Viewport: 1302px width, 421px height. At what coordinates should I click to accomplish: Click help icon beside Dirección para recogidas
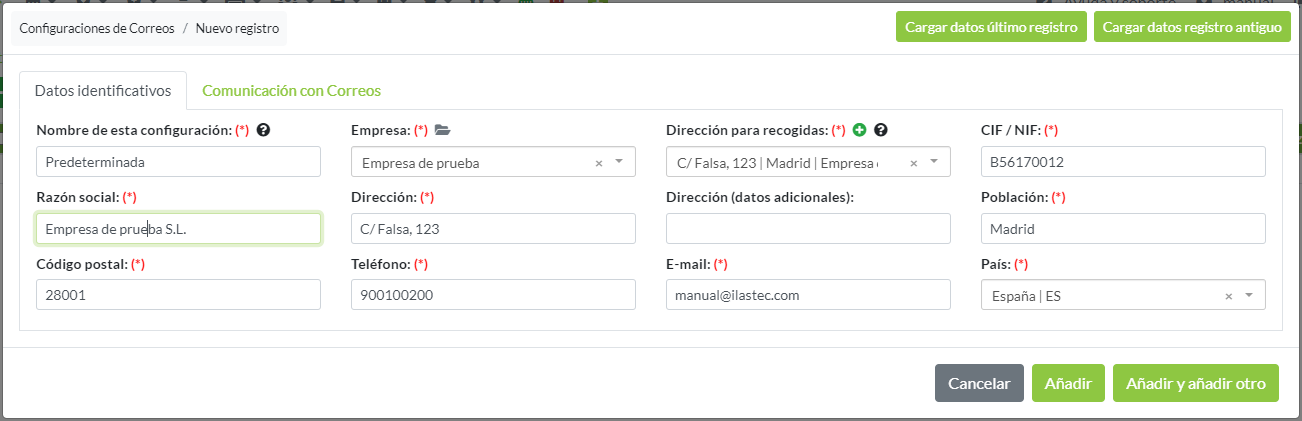click(881, 130)
